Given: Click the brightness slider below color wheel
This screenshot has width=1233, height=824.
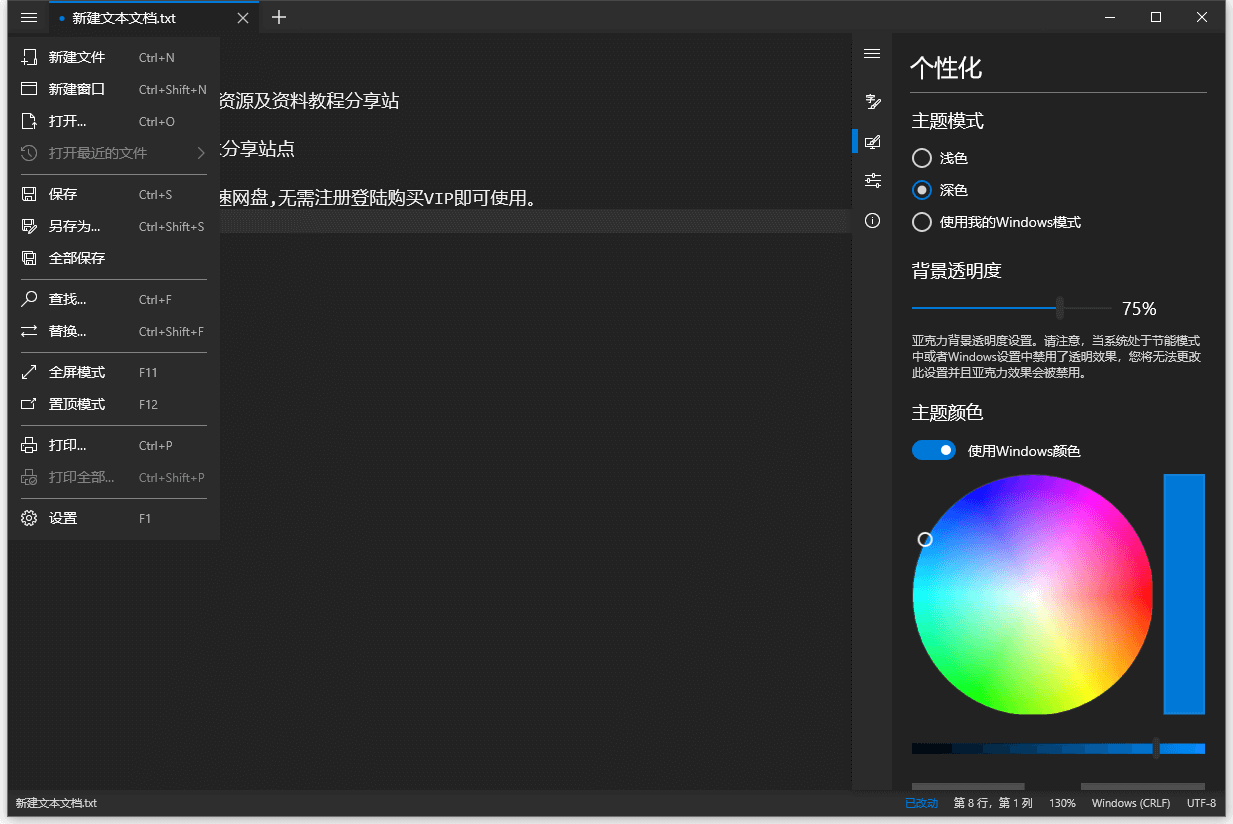Looking at the screenshot, I should (1058, 748).
